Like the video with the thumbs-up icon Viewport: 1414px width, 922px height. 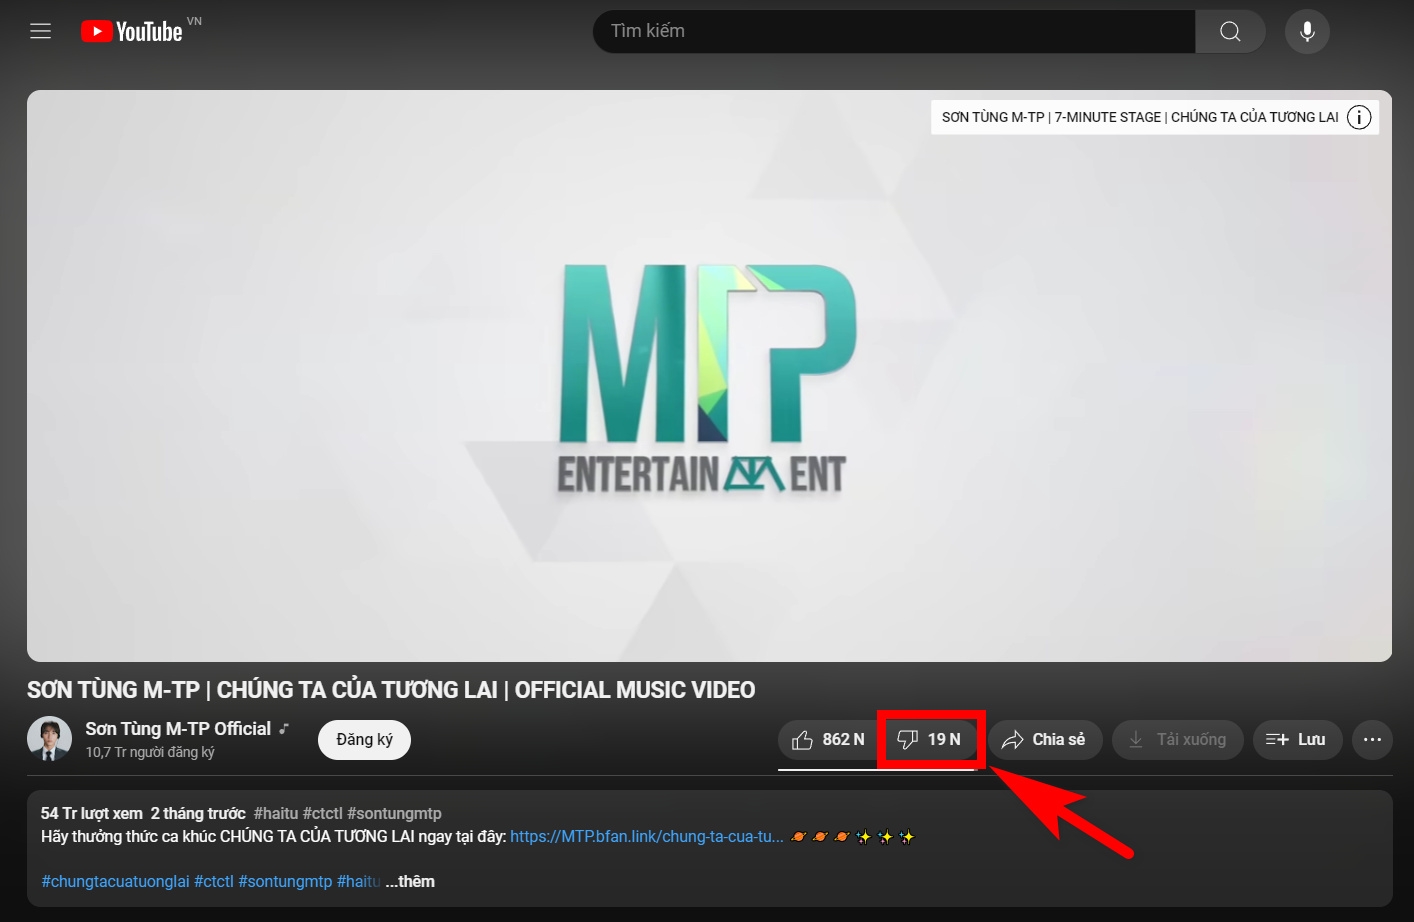click(803, 739)
